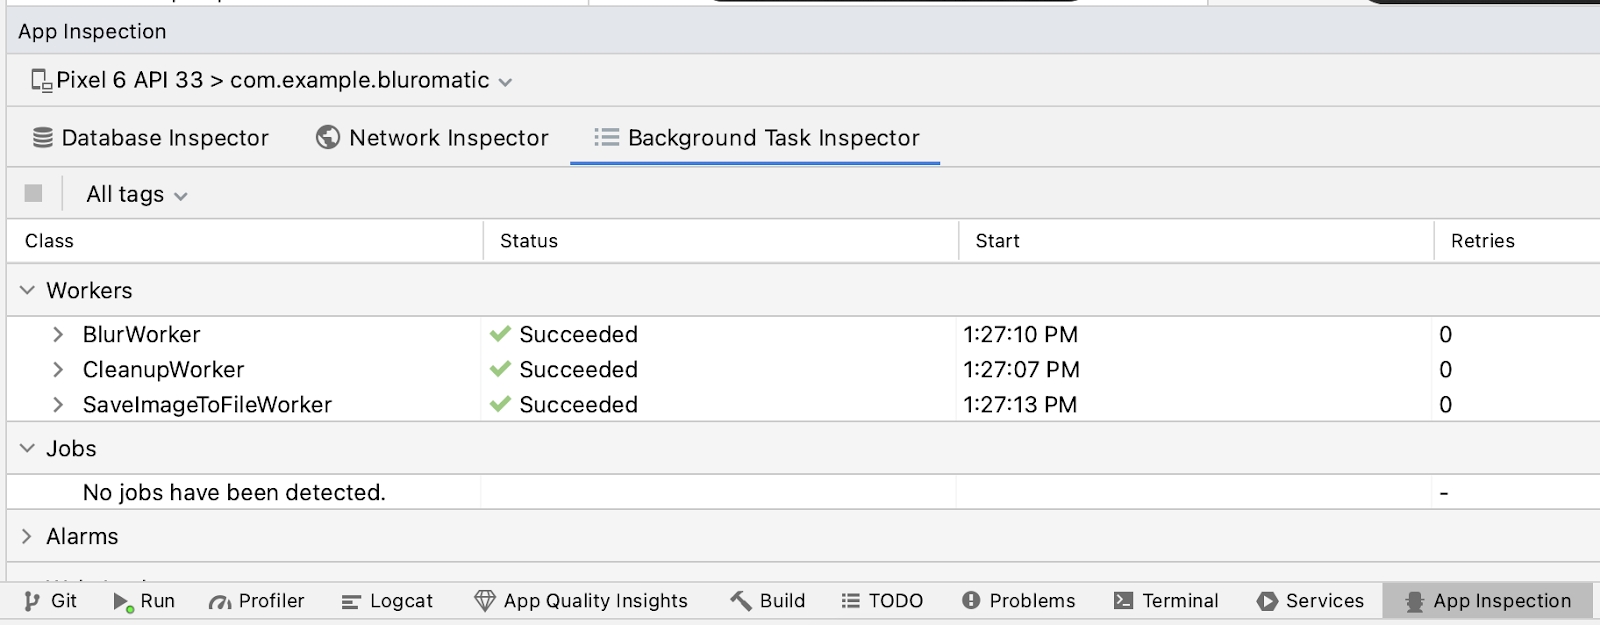This screenshot has width=1600, height=625.
Task: Open the Profiler tool window
Action: 257,601
